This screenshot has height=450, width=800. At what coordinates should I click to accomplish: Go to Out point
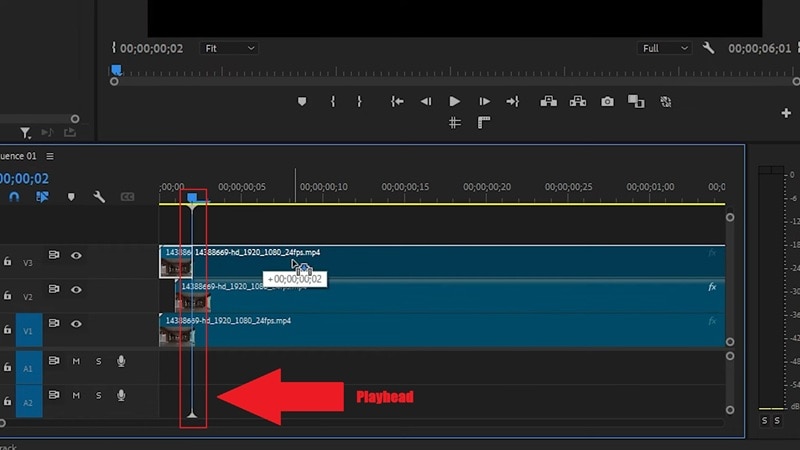coord(513,102)
